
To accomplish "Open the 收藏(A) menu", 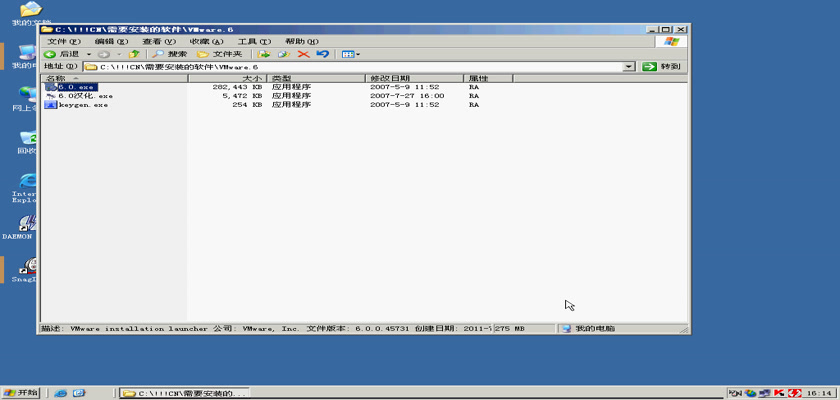I will 206,41.
